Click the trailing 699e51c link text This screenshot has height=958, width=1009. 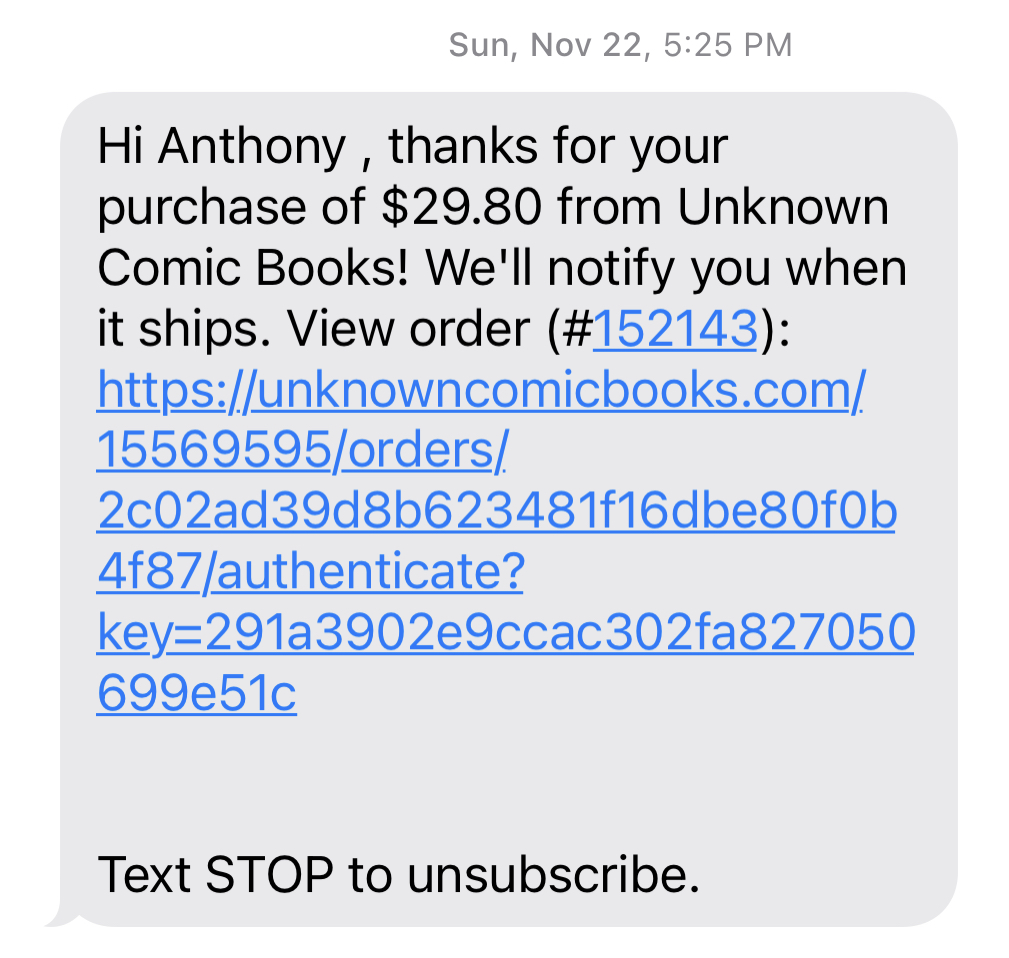(x=197, y=693)
